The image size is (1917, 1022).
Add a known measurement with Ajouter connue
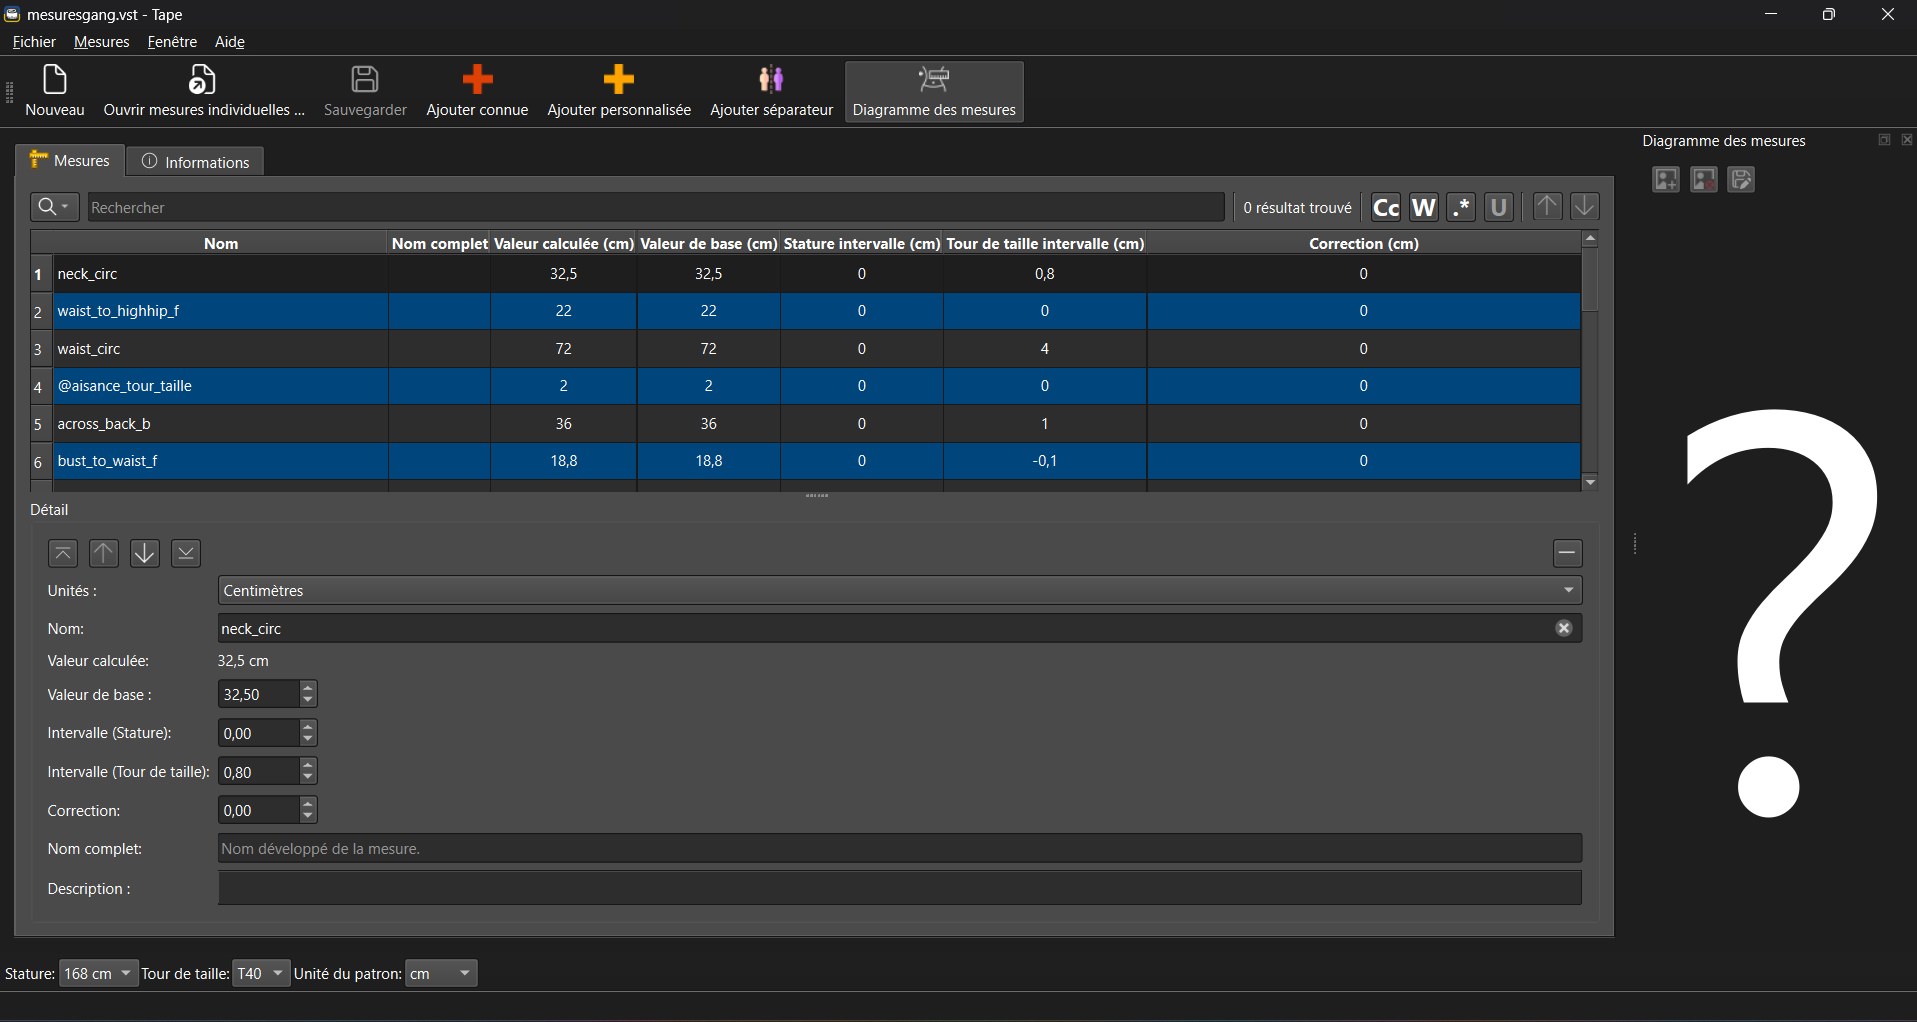477,91
